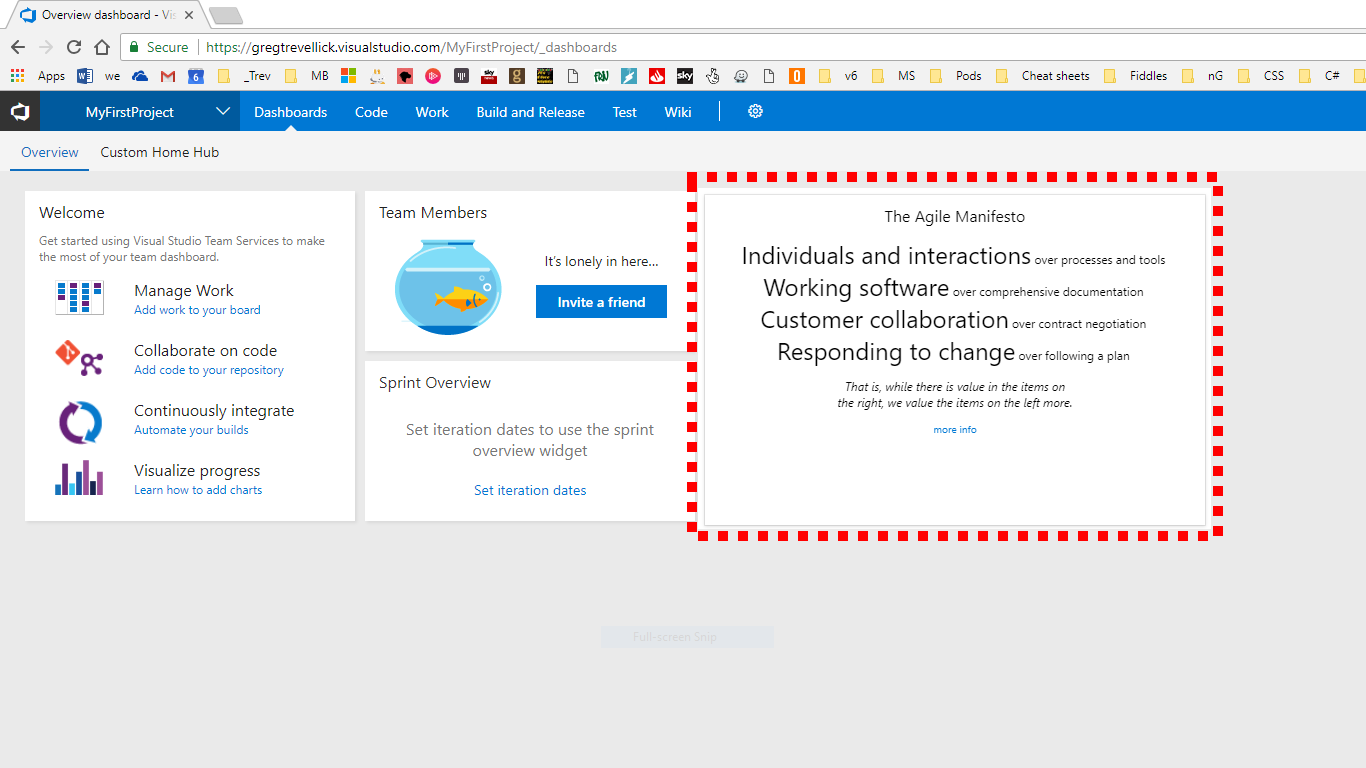
Task: Open the sky news bookmark icon
Action: (x=489, y=75)
